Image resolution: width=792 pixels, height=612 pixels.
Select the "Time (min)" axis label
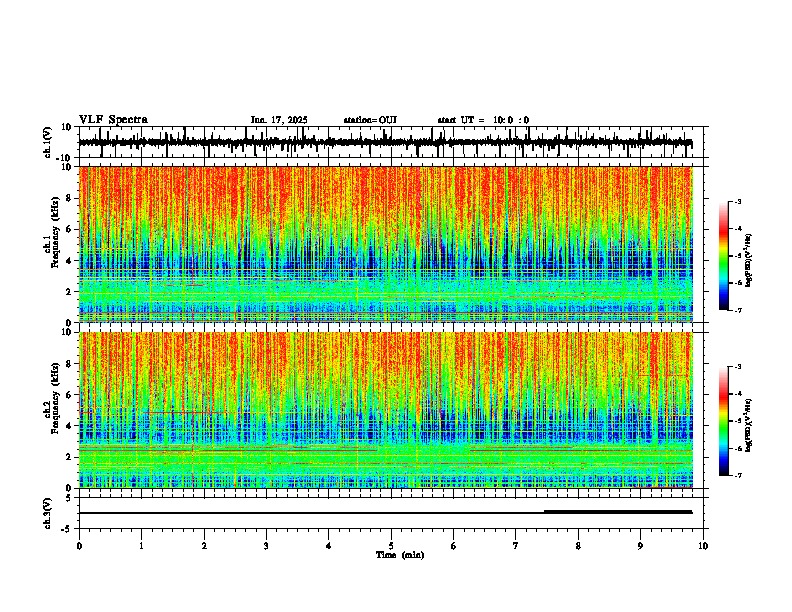400,555
